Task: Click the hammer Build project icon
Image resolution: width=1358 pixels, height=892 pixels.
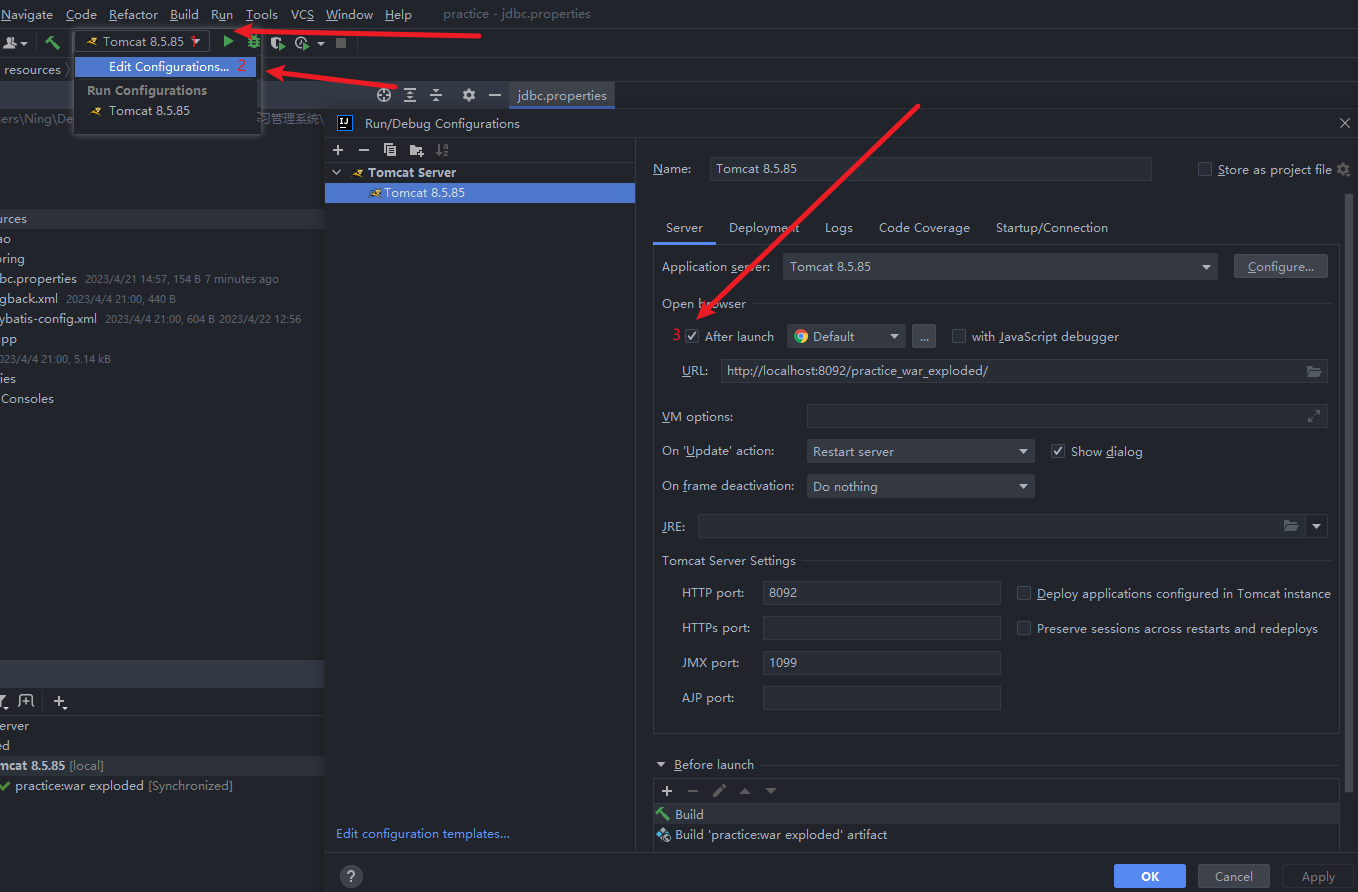Action: [52, 42]
